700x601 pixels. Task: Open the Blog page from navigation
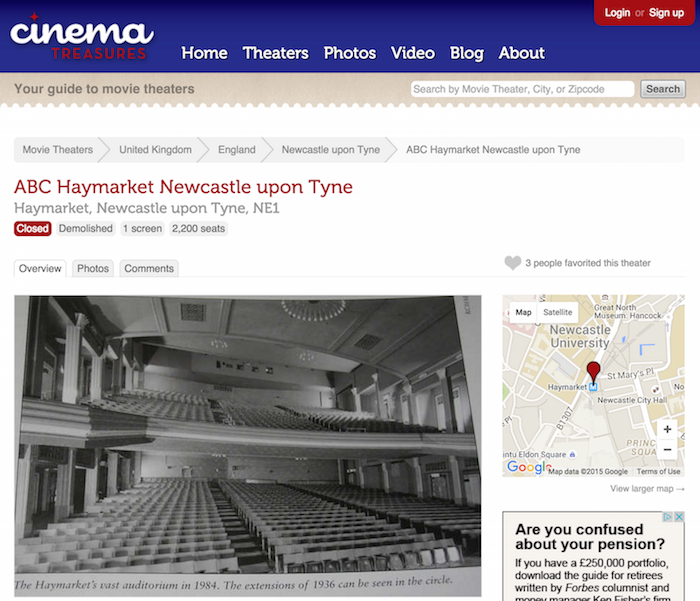(x=466, y=53)
